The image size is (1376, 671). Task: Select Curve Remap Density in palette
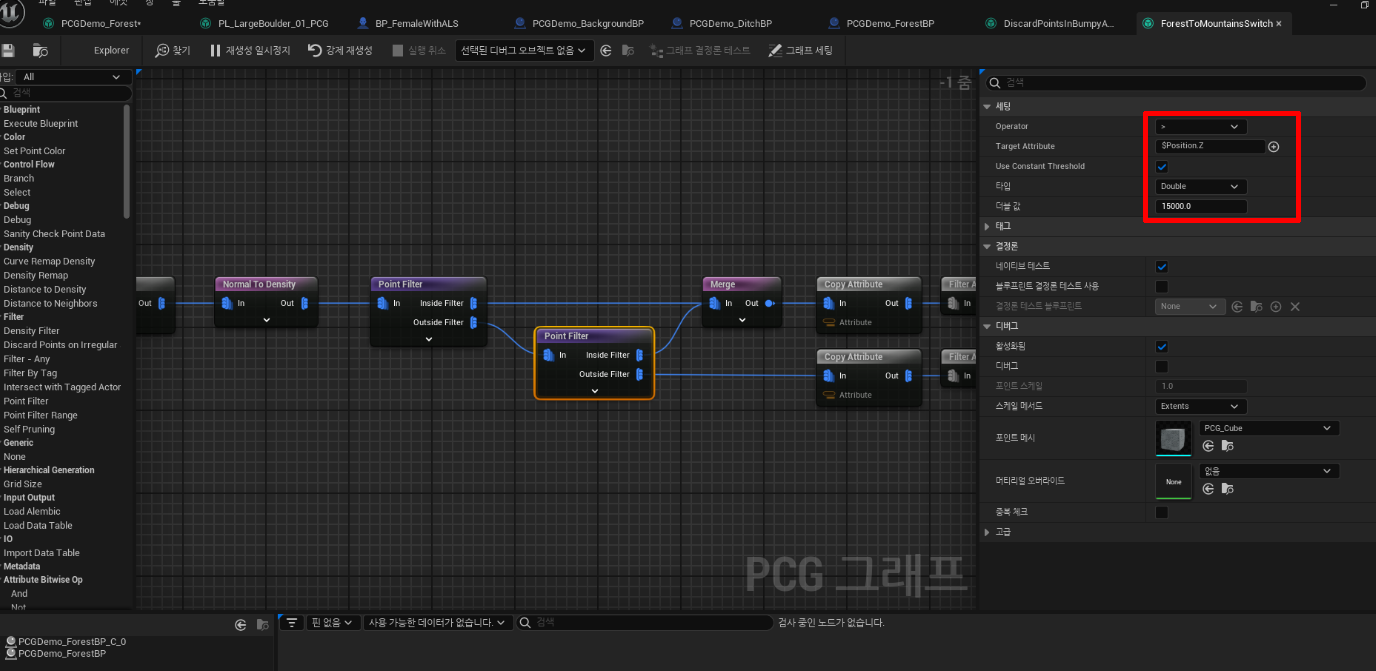point(50,261)
